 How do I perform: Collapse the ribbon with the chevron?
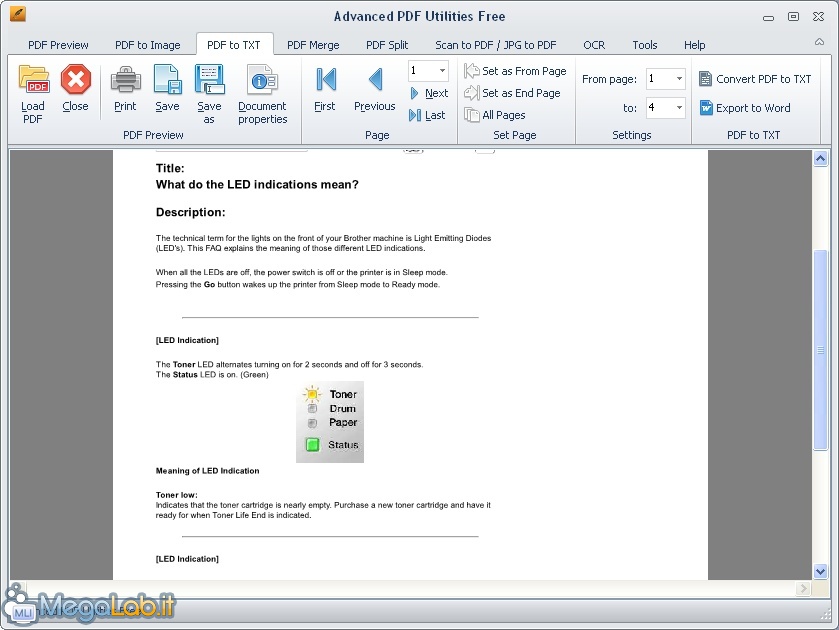tap(819, 42)
